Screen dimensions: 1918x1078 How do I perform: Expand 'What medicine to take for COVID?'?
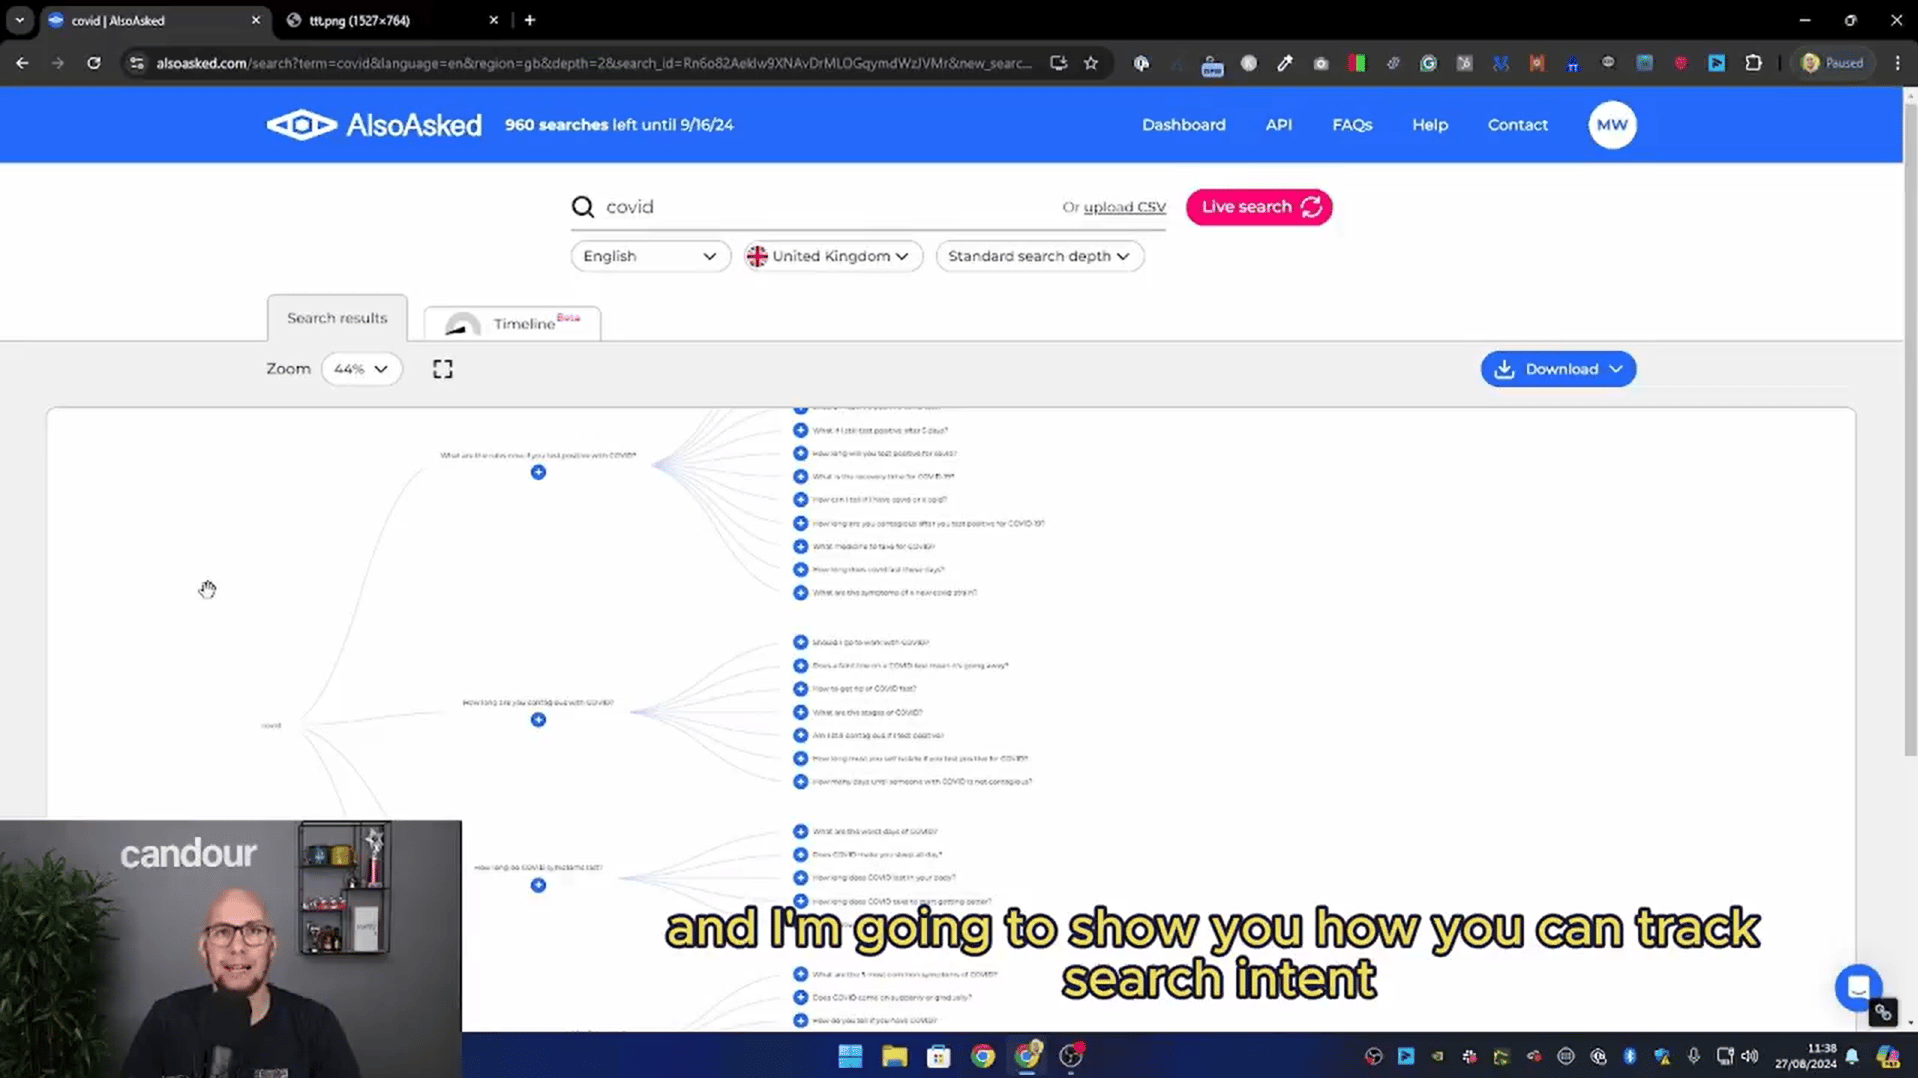pyautogui.click(x=800, y=546)
